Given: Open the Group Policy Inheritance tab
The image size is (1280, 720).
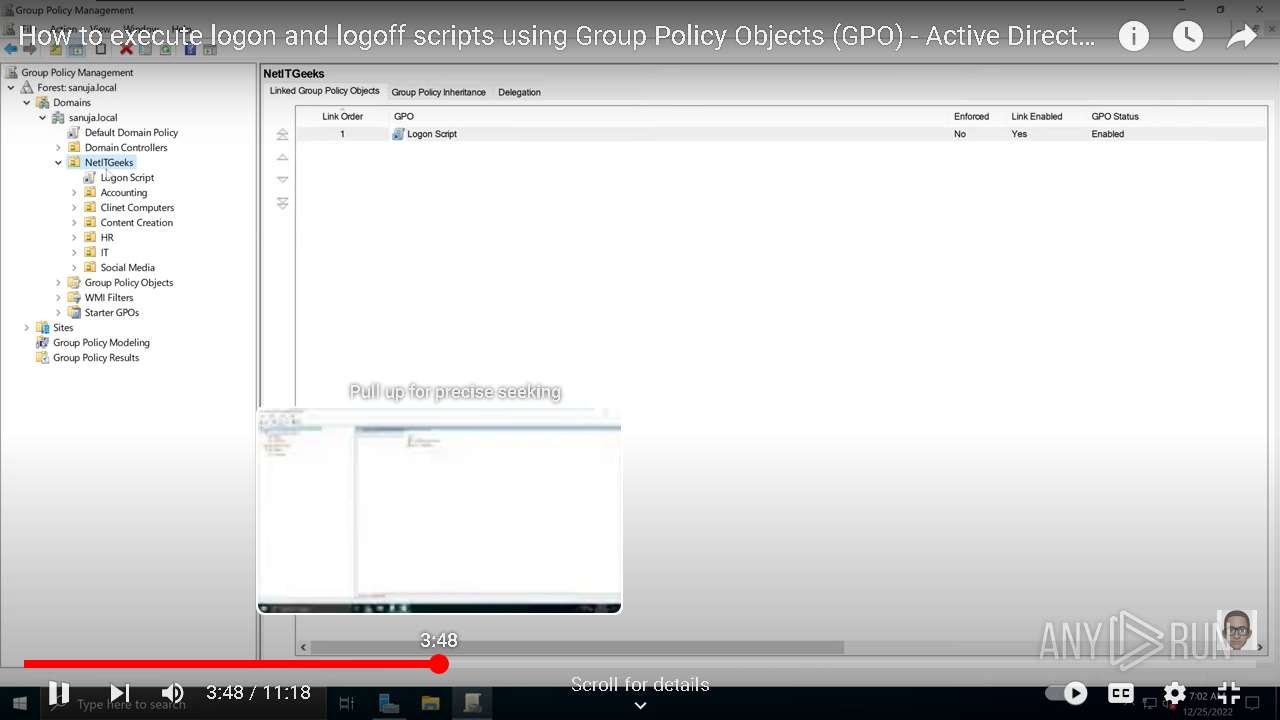Looking at the screenshot, I should pyautogui.click(x=438, y=92).
